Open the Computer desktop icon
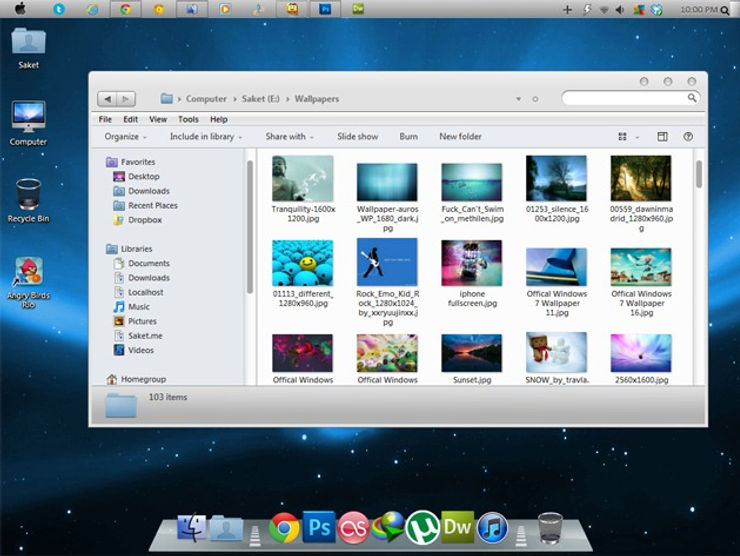The width and height of the screenshot is (740, 556). tap(28, 124)
